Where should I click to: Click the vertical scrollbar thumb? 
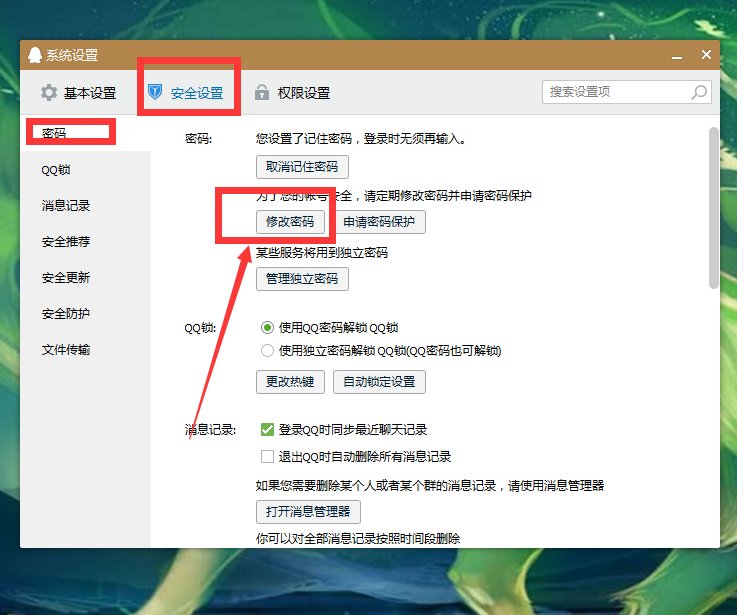point(713,207)
